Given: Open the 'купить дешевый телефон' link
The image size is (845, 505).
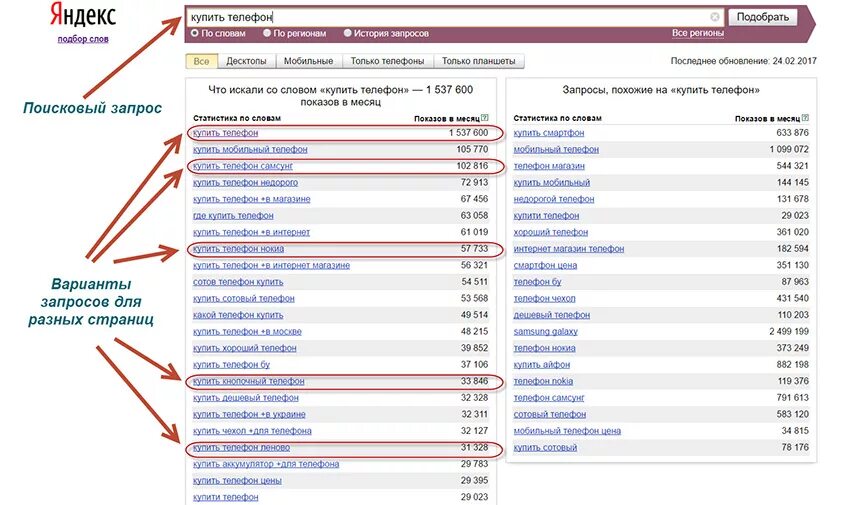Looking at the screenshot, I should tap(246, 398).
